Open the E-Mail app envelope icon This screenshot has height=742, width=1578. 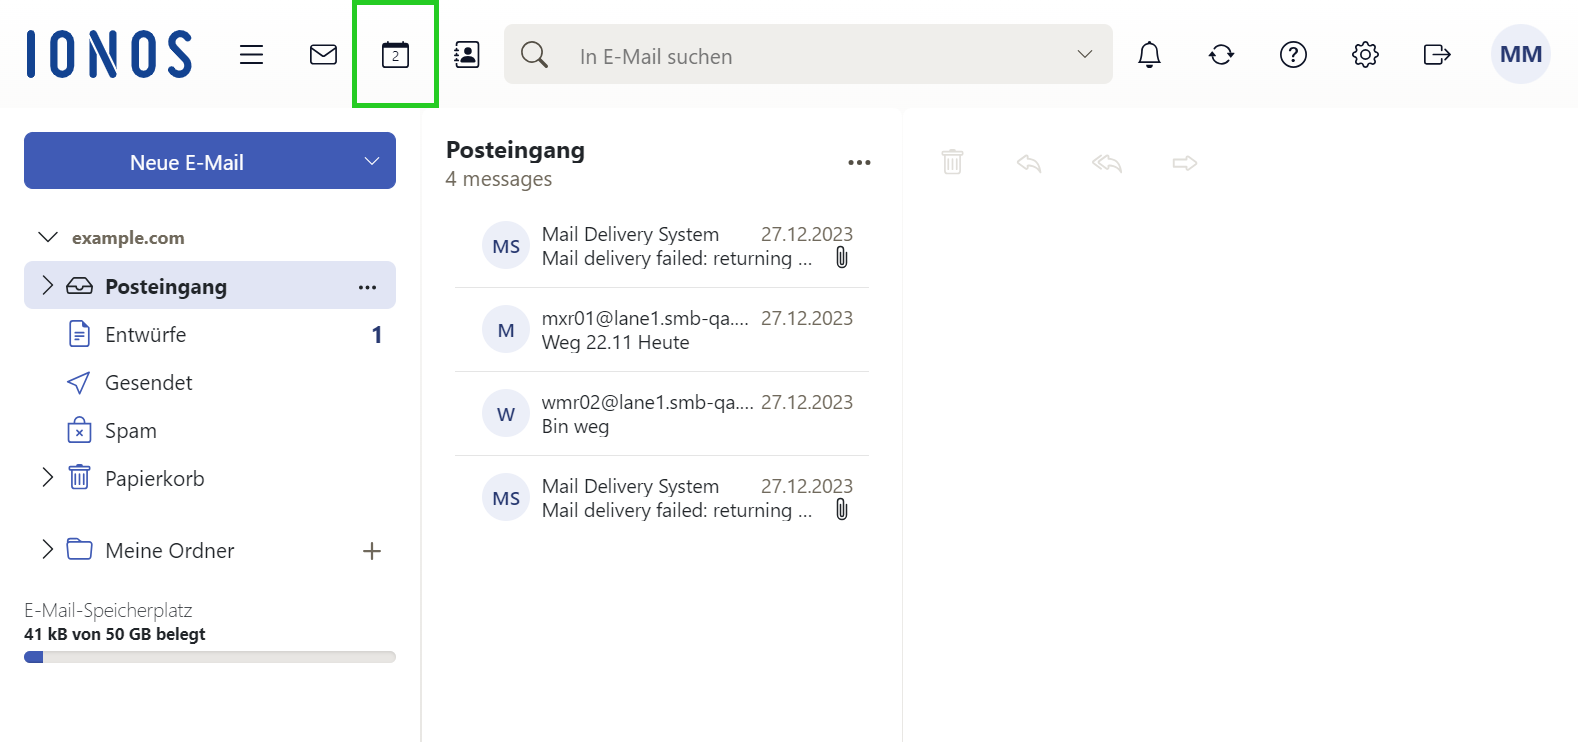click(x=323, y=54)
